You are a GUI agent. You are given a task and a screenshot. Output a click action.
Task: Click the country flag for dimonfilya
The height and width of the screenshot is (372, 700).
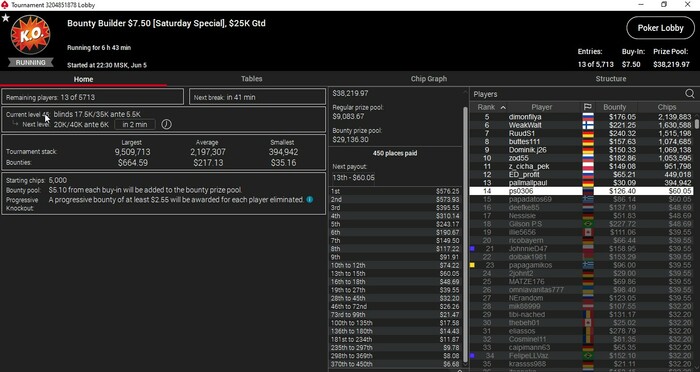(x=588, y=117)
